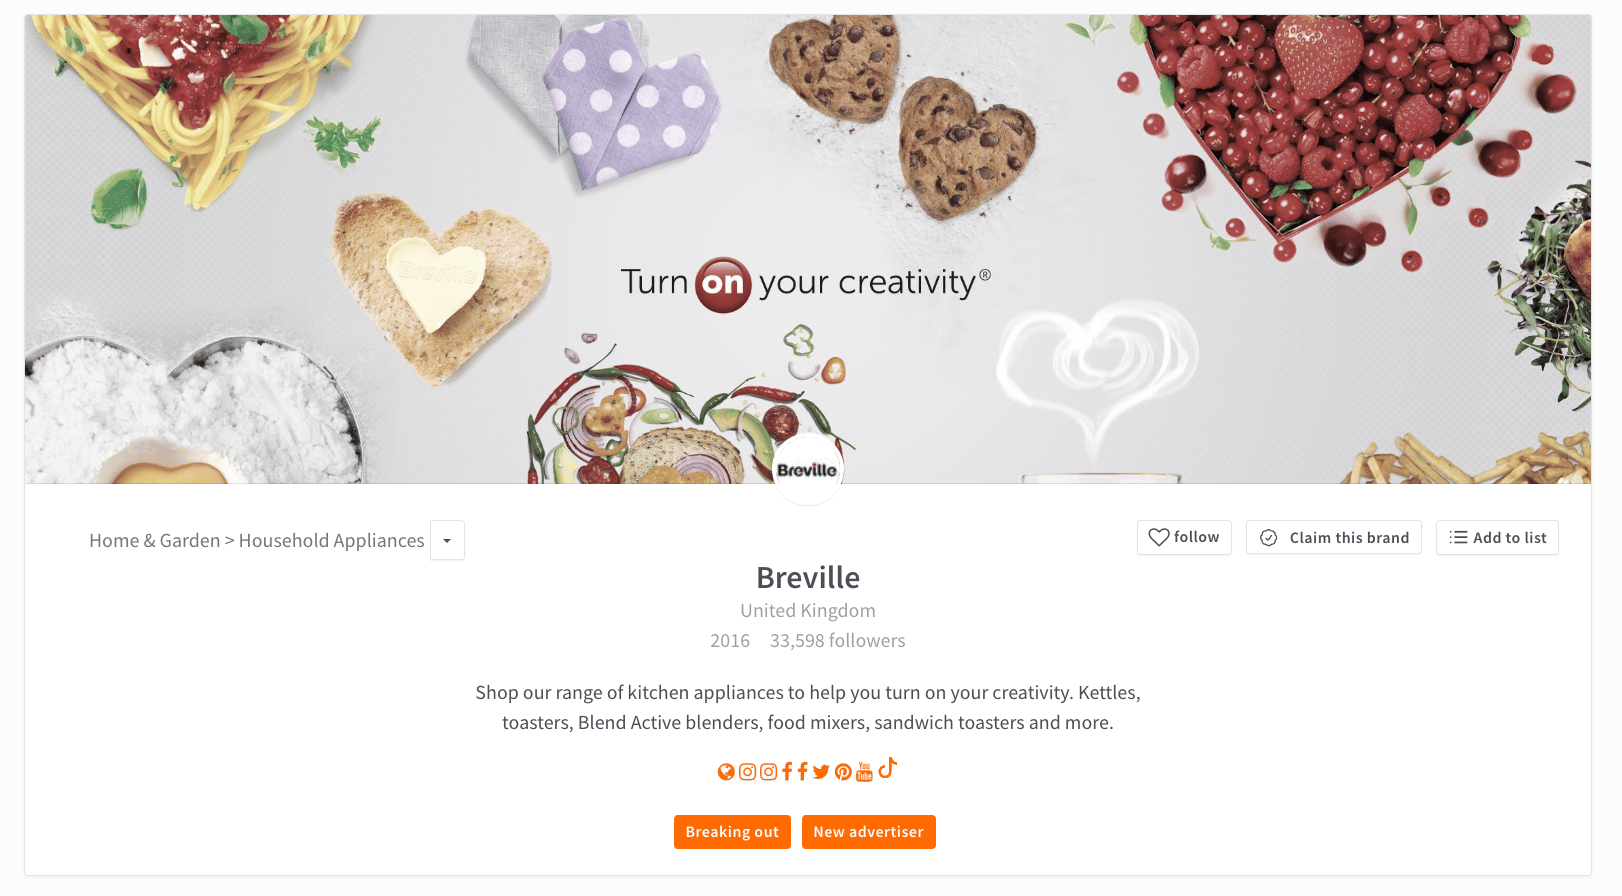This screenshot has width=1622, height=896.
Task: Open Household Appliances breadcrumb link
Action: click(x=332, y=540)
